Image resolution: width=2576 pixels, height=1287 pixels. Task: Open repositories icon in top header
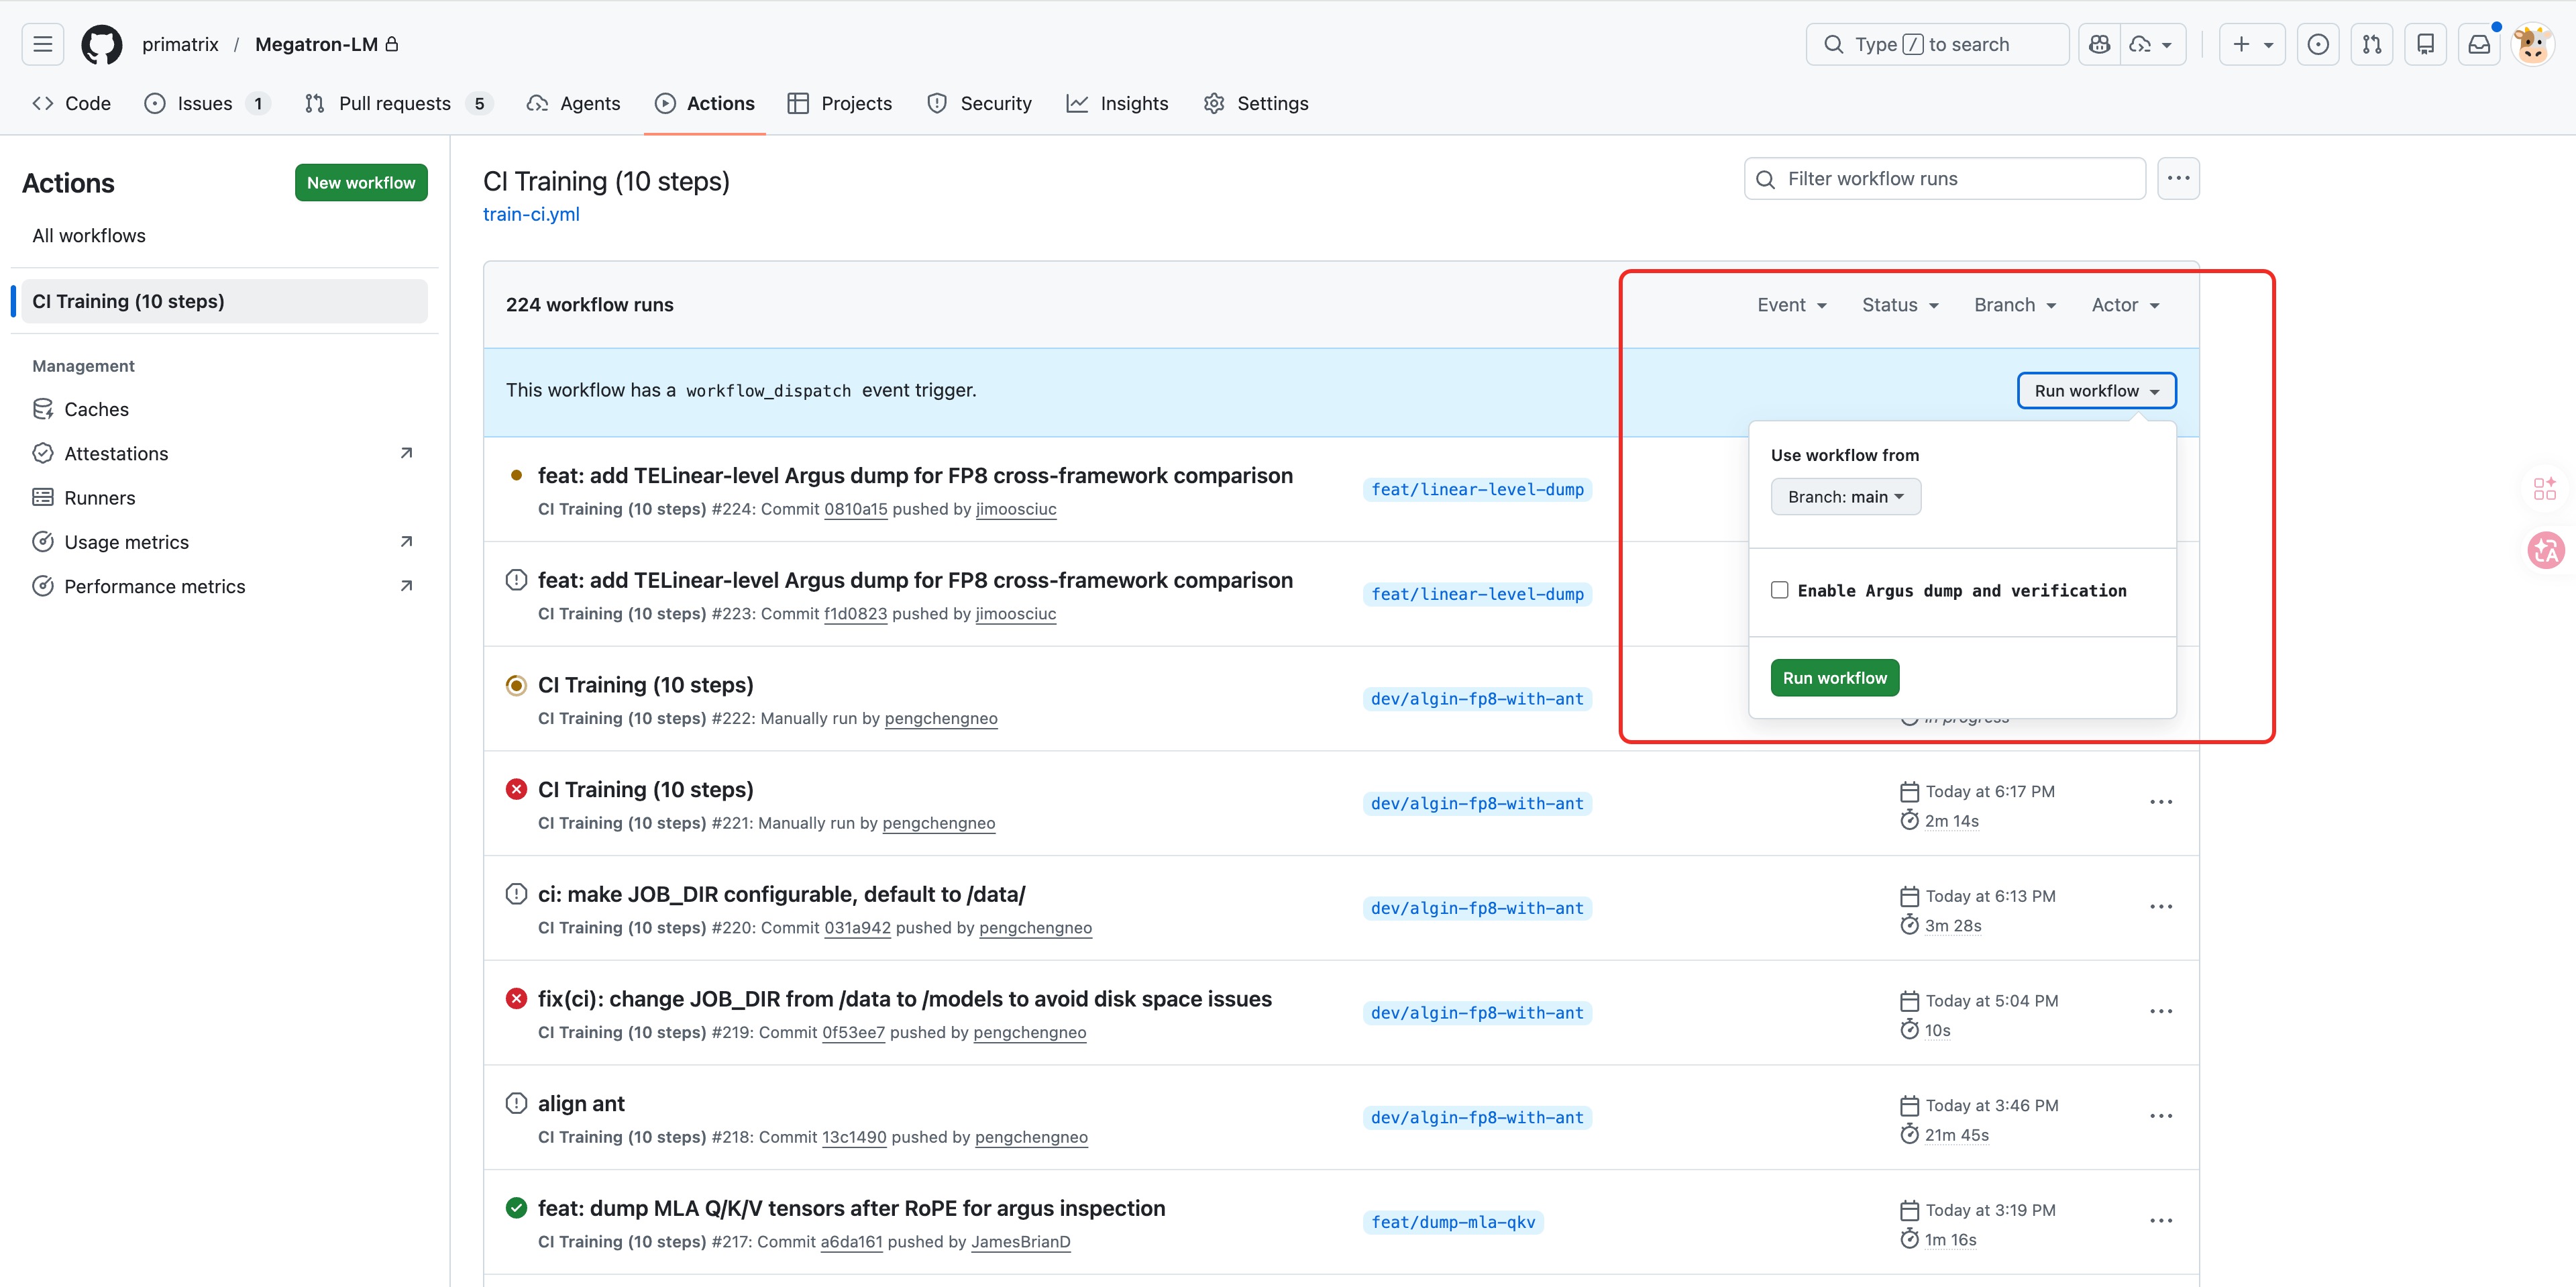(x=2425, y=44)
